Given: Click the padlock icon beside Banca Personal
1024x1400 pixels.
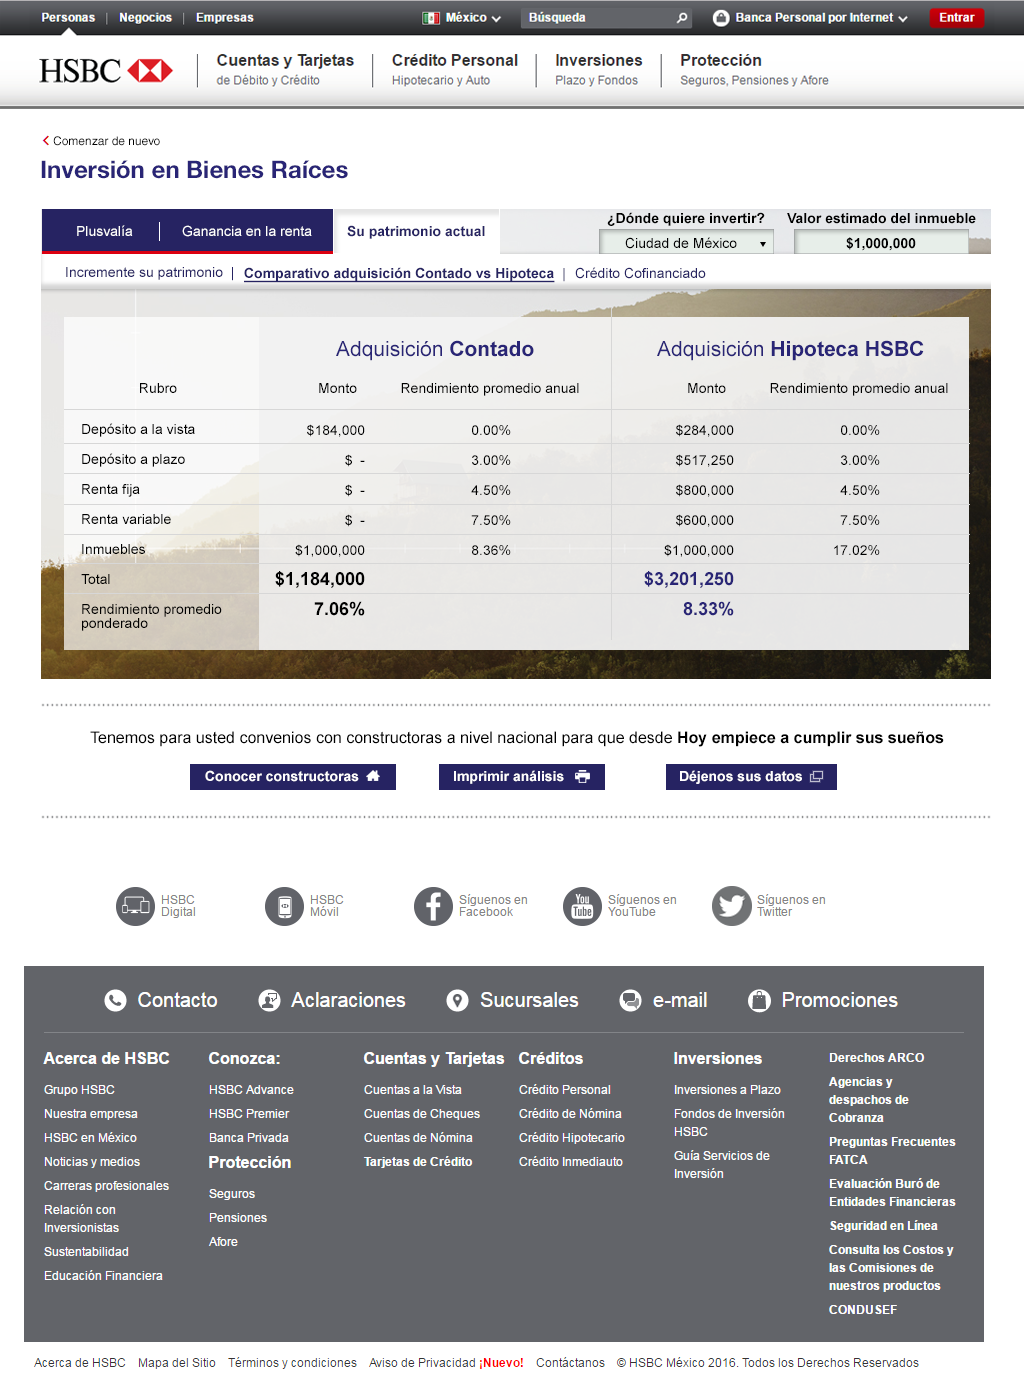Looking at the screenshot, I should pos(721,18).
